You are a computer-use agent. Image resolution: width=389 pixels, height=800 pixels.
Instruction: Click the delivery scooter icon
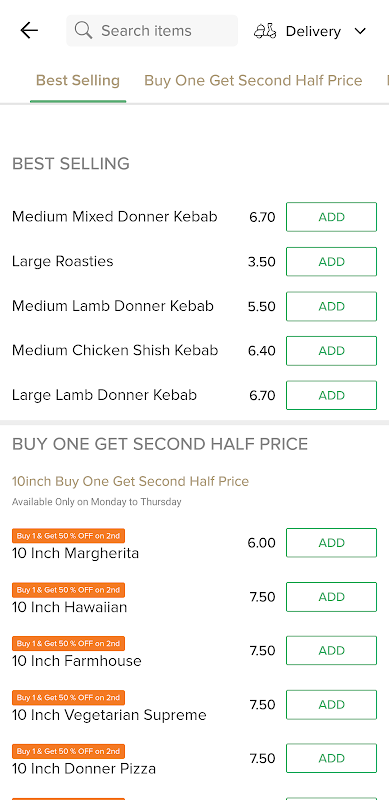pyautogui.click(x=265, y=31)
